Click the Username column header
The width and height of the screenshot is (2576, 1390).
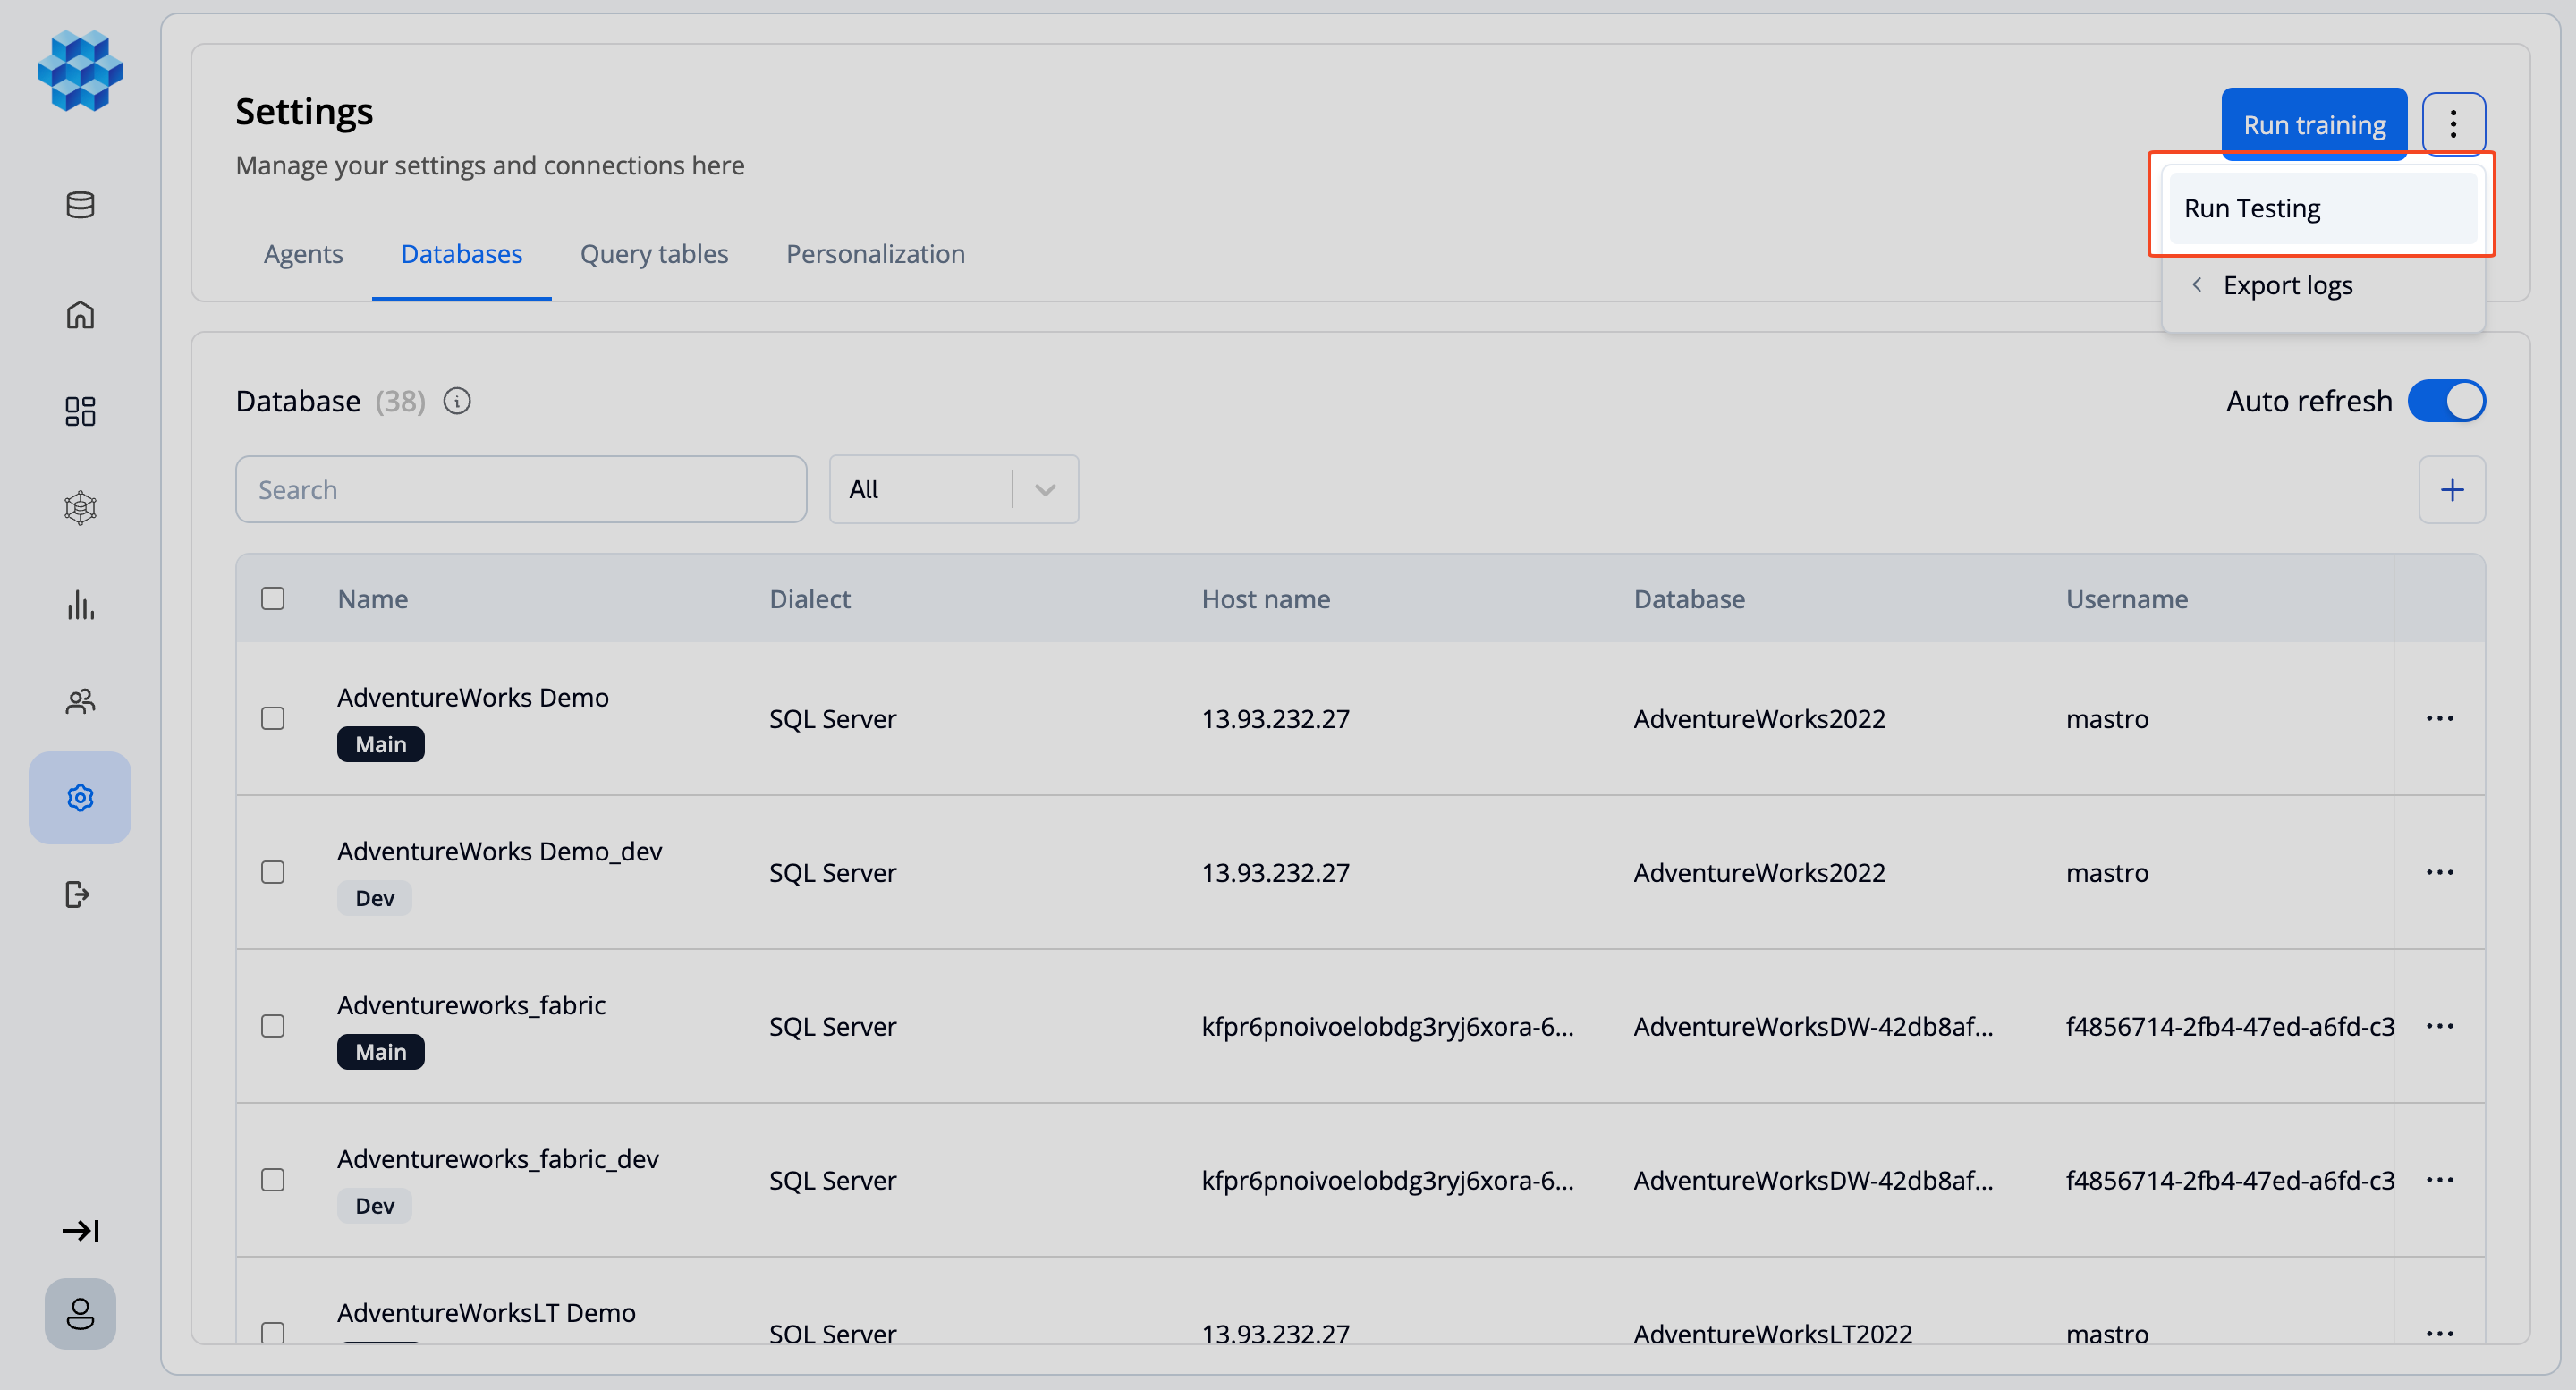(2127, 599)
